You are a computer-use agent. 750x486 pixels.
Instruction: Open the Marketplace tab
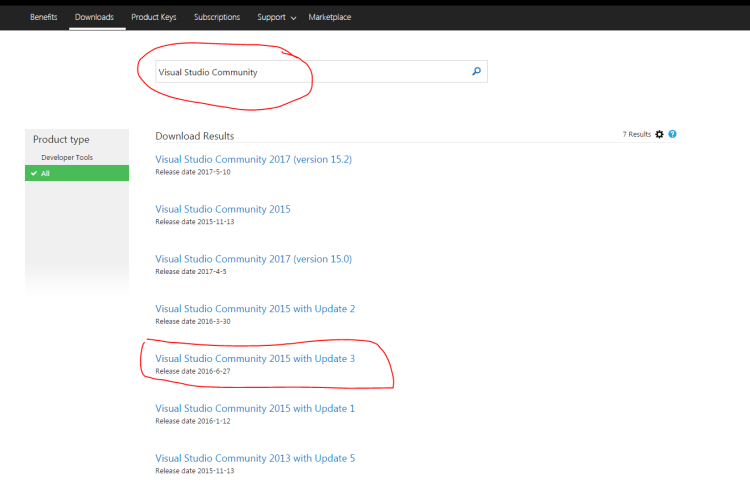330,17
